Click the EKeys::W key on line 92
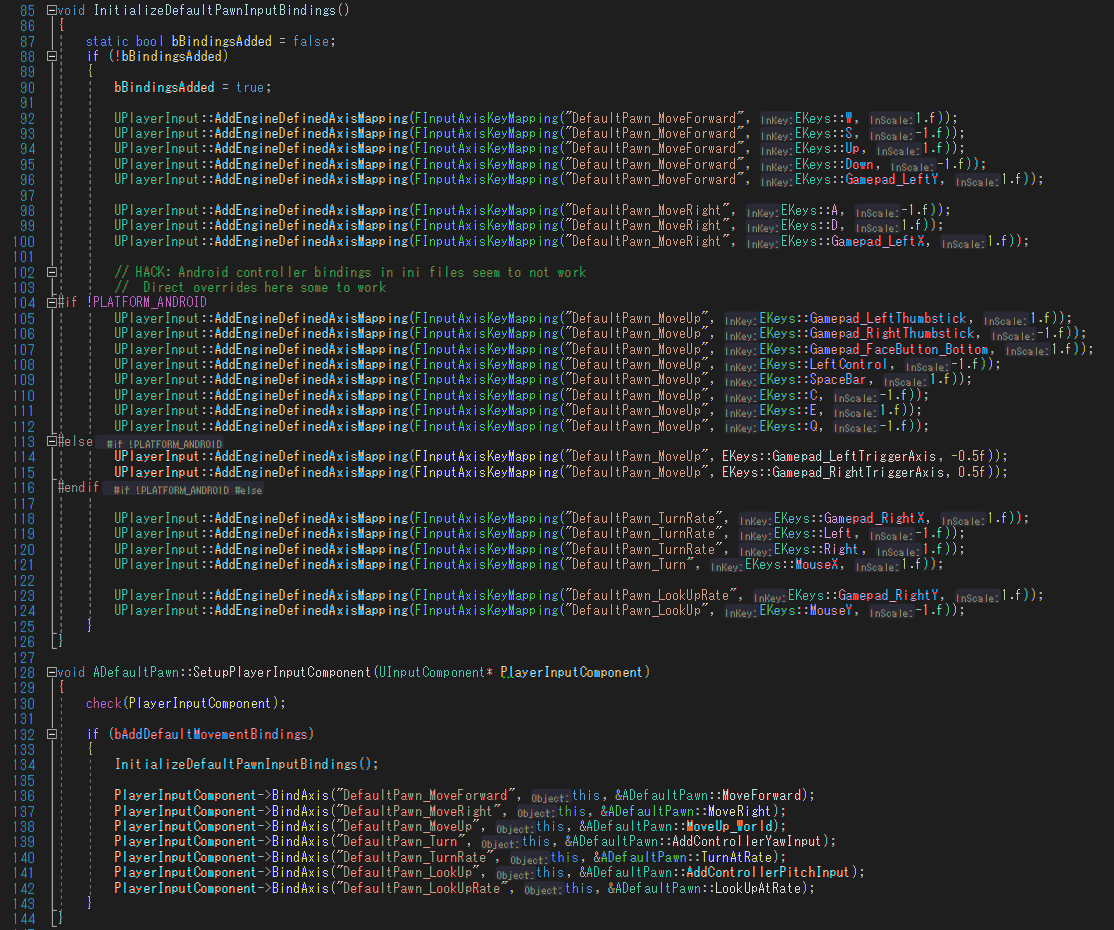Image resolution: width=1114 pixels, height=930 pixels. (823, 118)
